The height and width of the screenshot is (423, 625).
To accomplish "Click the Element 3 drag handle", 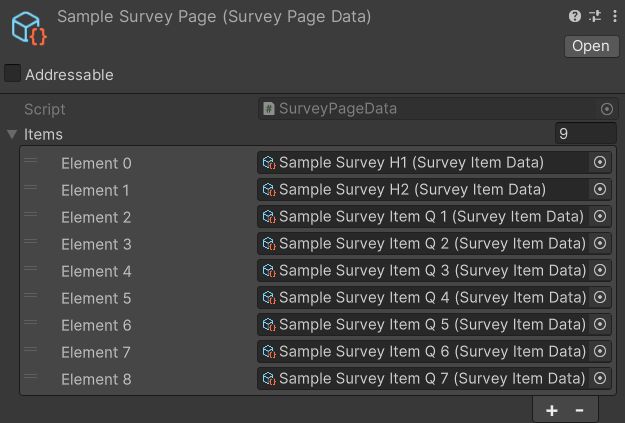I will coord(31,242).
